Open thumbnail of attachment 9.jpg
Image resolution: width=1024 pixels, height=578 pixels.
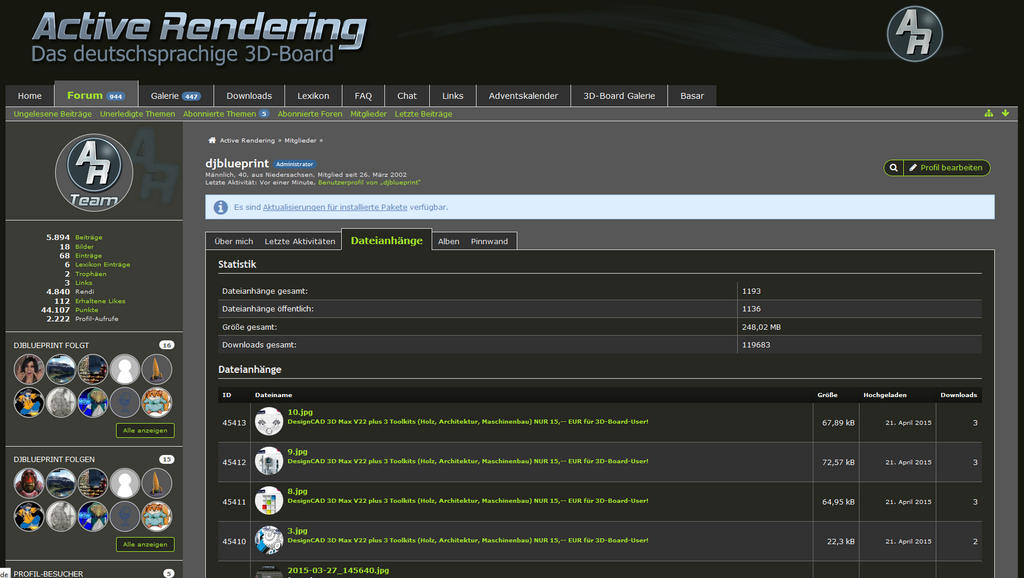click(x=268, y=462)
